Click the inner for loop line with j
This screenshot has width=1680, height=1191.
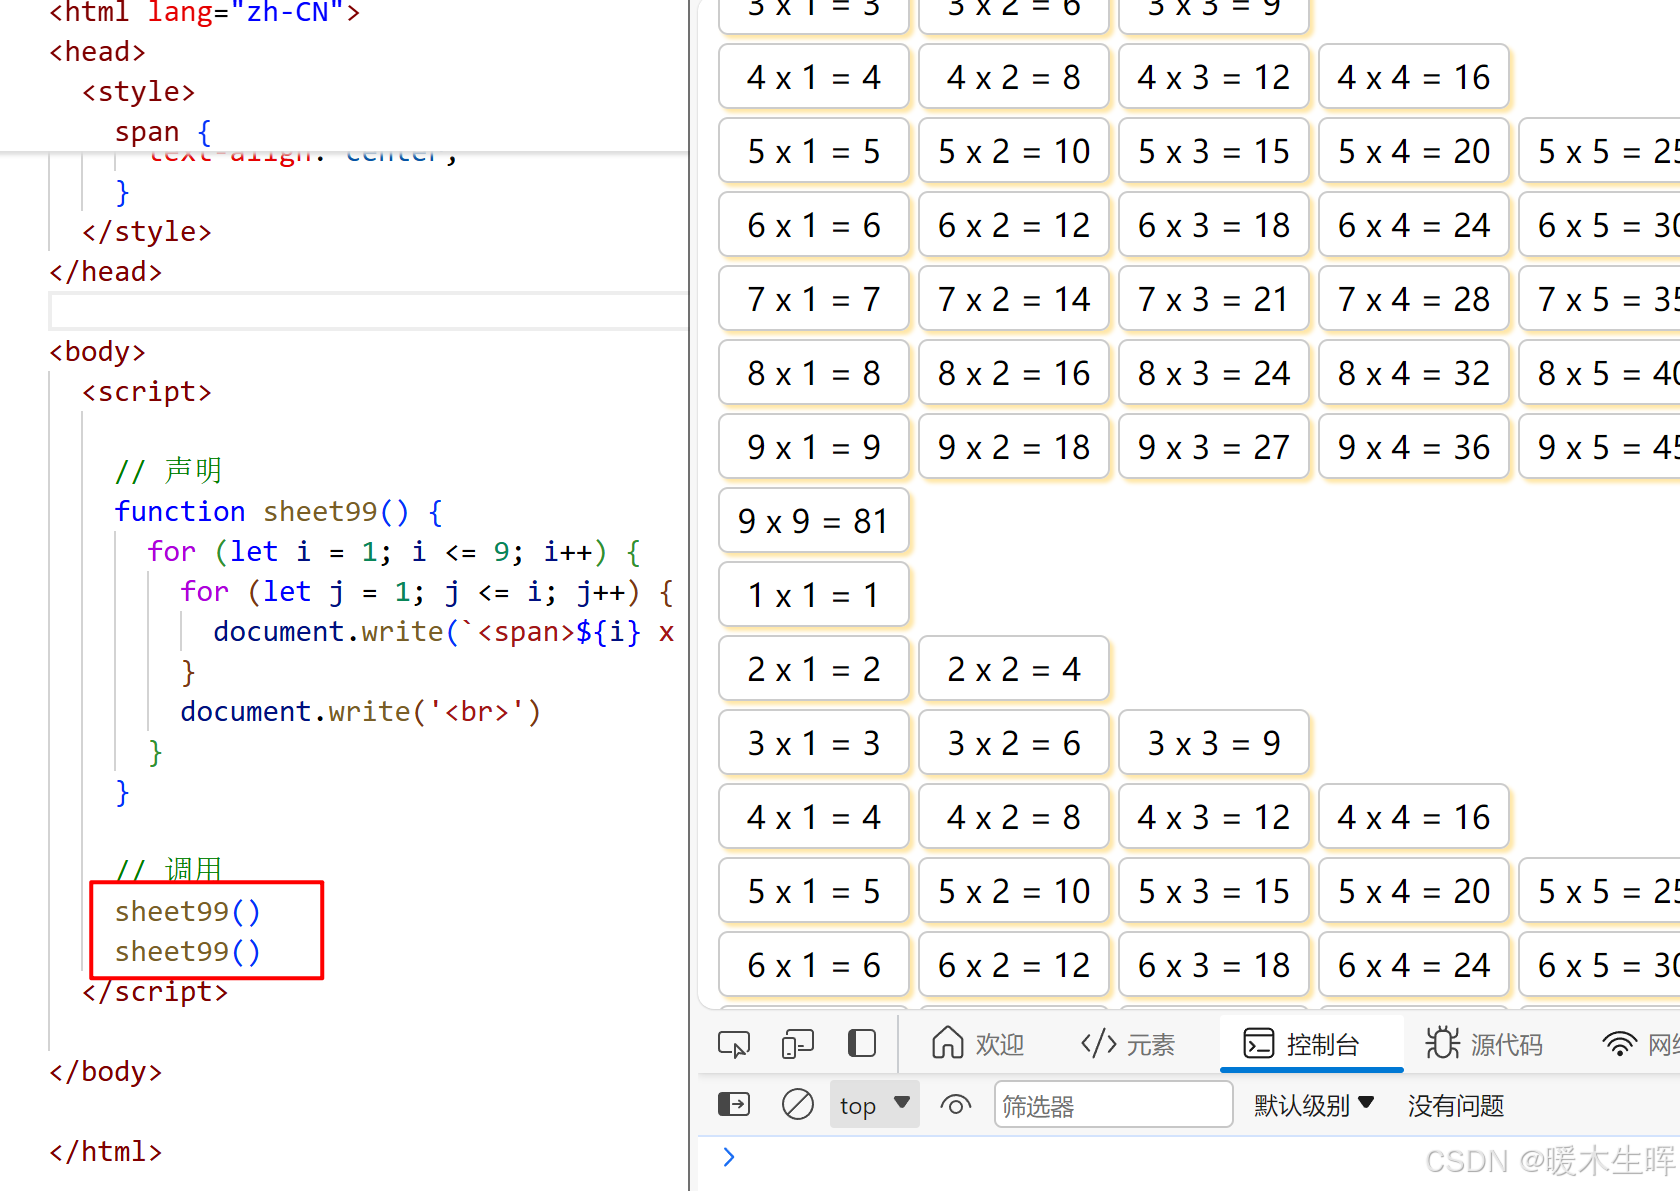(x=427, y=591)
